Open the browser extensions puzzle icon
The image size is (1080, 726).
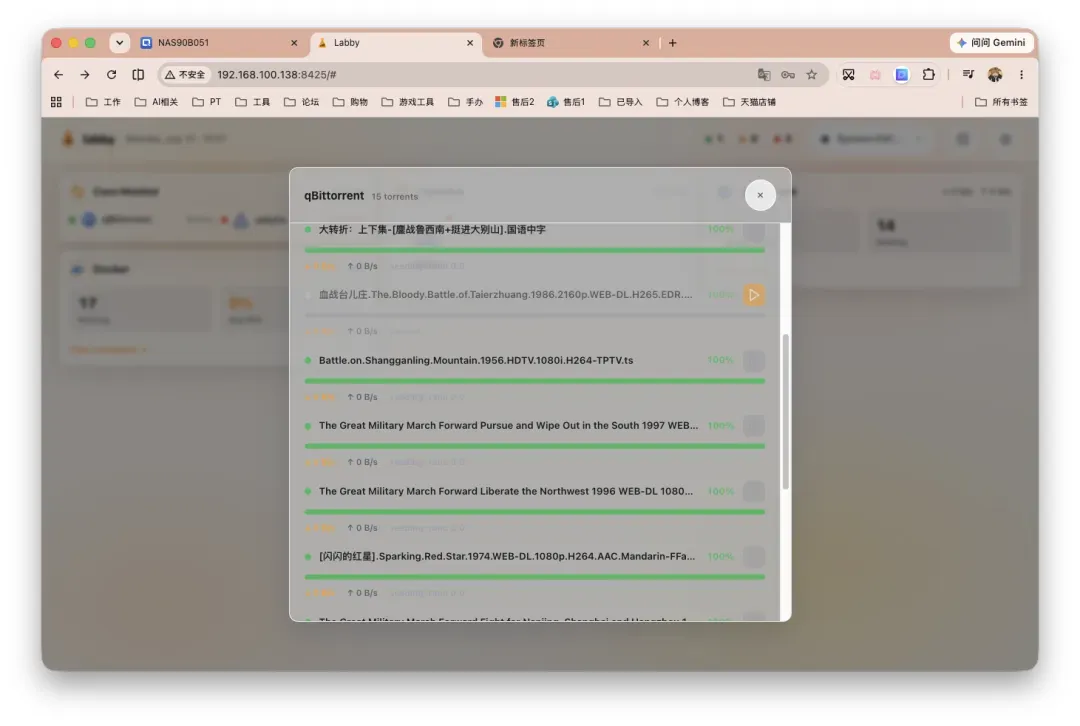[928, 74]
